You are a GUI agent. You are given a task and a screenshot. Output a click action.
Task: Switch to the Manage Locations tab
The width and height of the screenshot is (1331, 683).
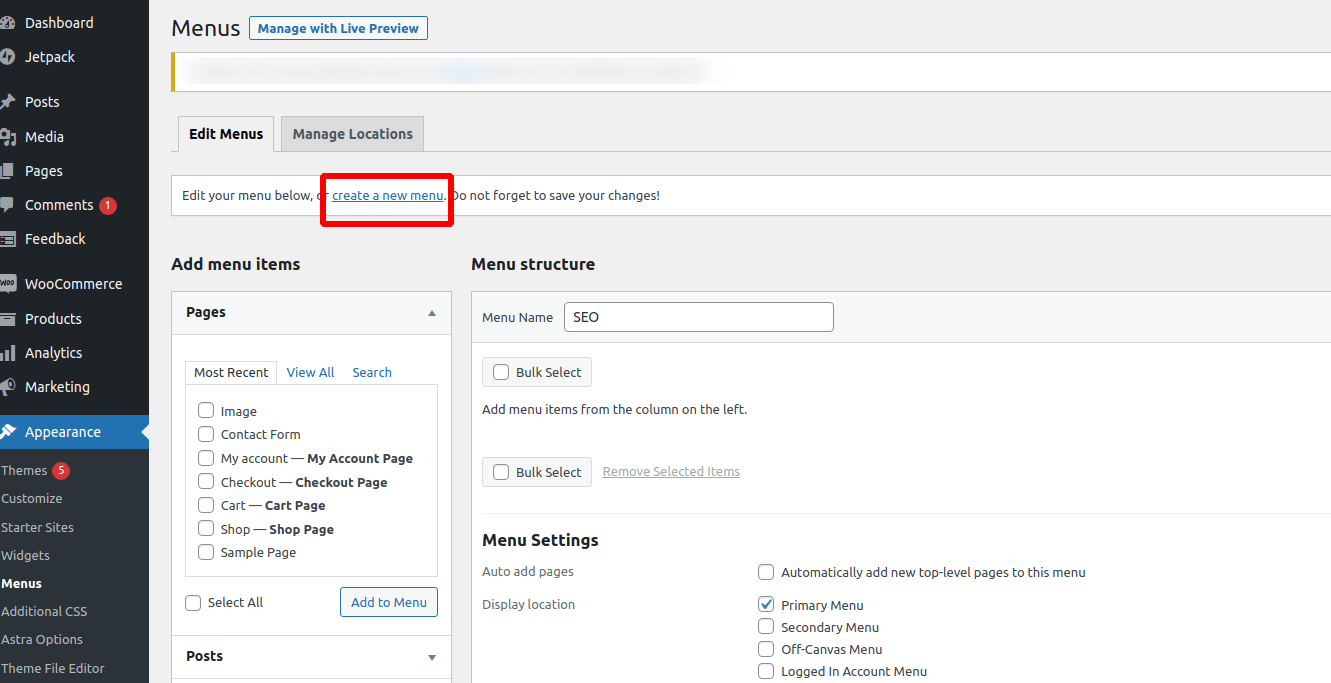pyautogui.click(x=353, y=134)
